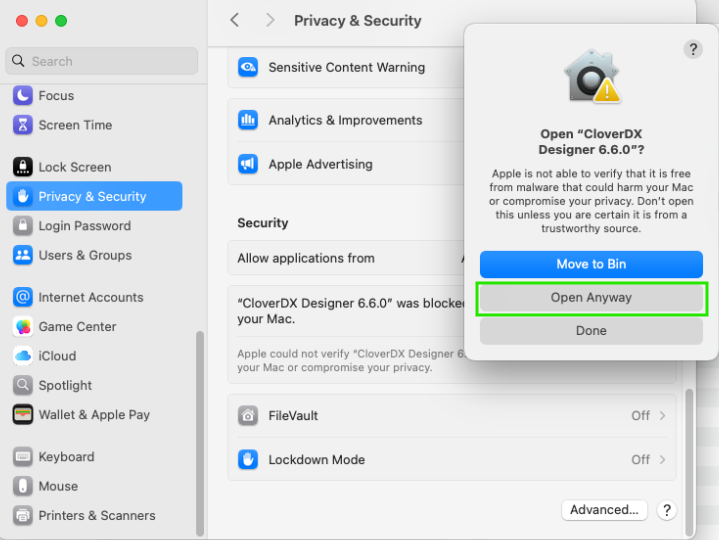The width and height of the screenshot is (719, 540).
Task: Click the sidebar vertical scrollbar
Action: click(x=200, y=433)
